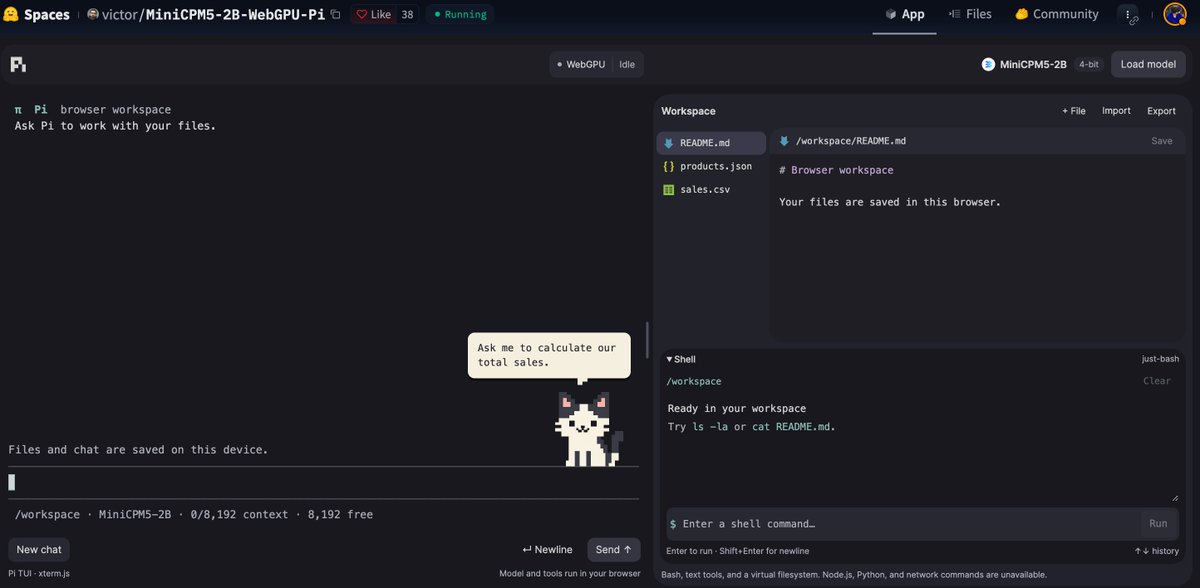Click the '8,192 free' status text

pyautogui.click(x=340, y=514)
